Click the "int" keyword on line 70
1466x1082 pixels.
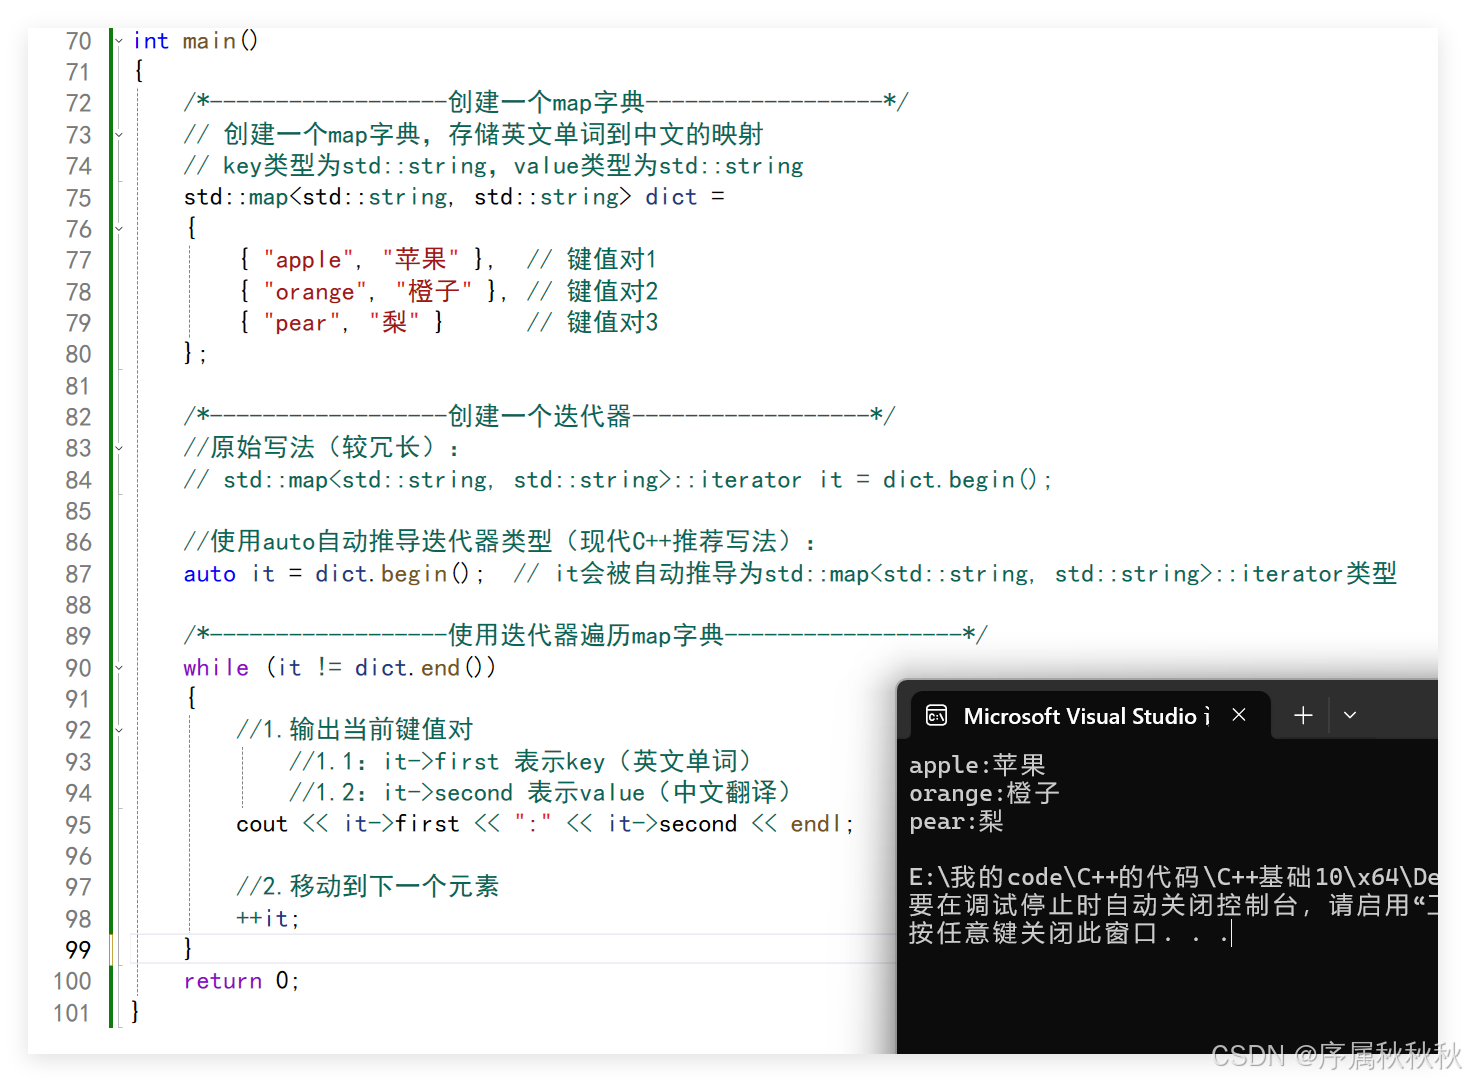(151, 41)
